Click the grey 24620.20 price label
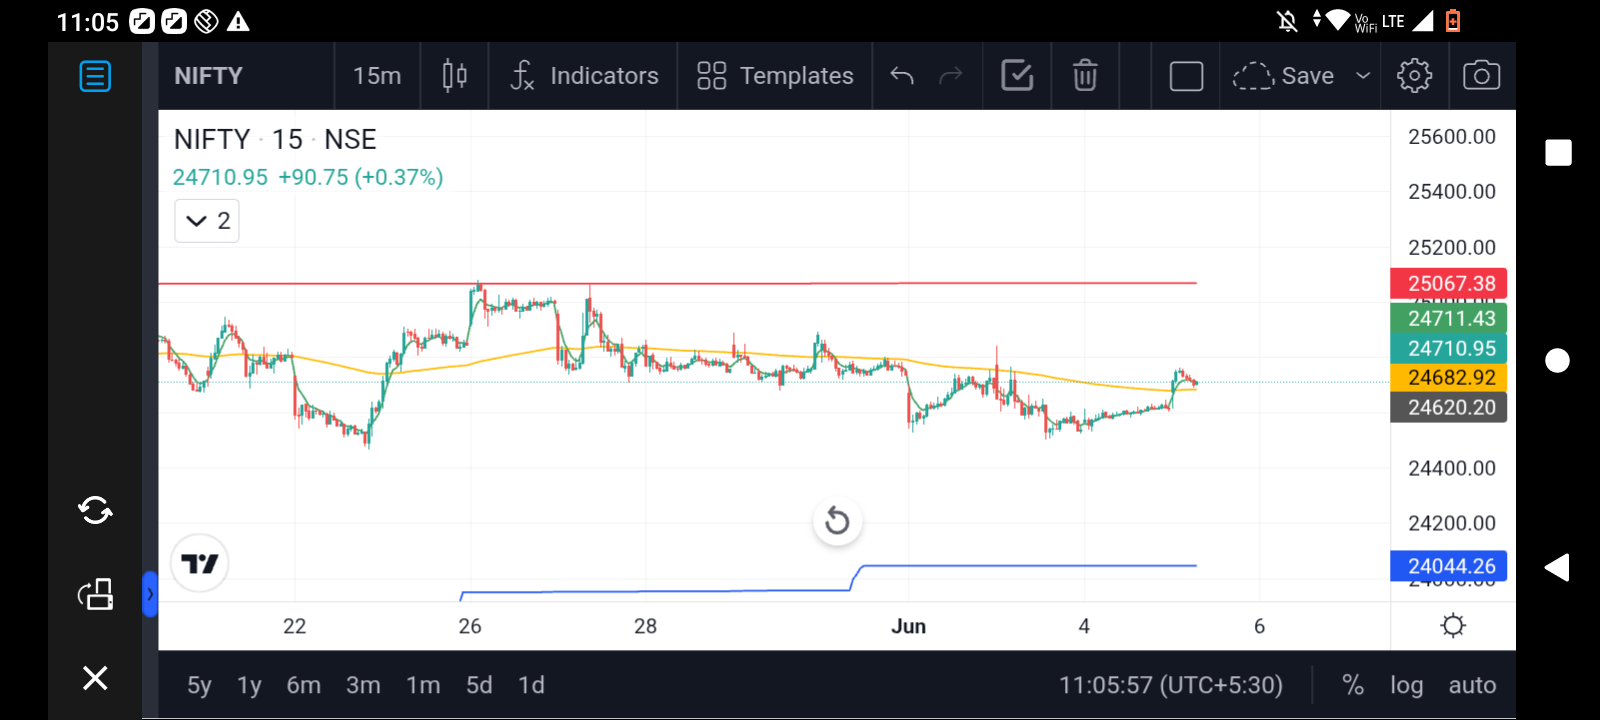Image resolution: width=1600 pixels, height=720 pixels. pyautogui.click(x=1448, y=407)
